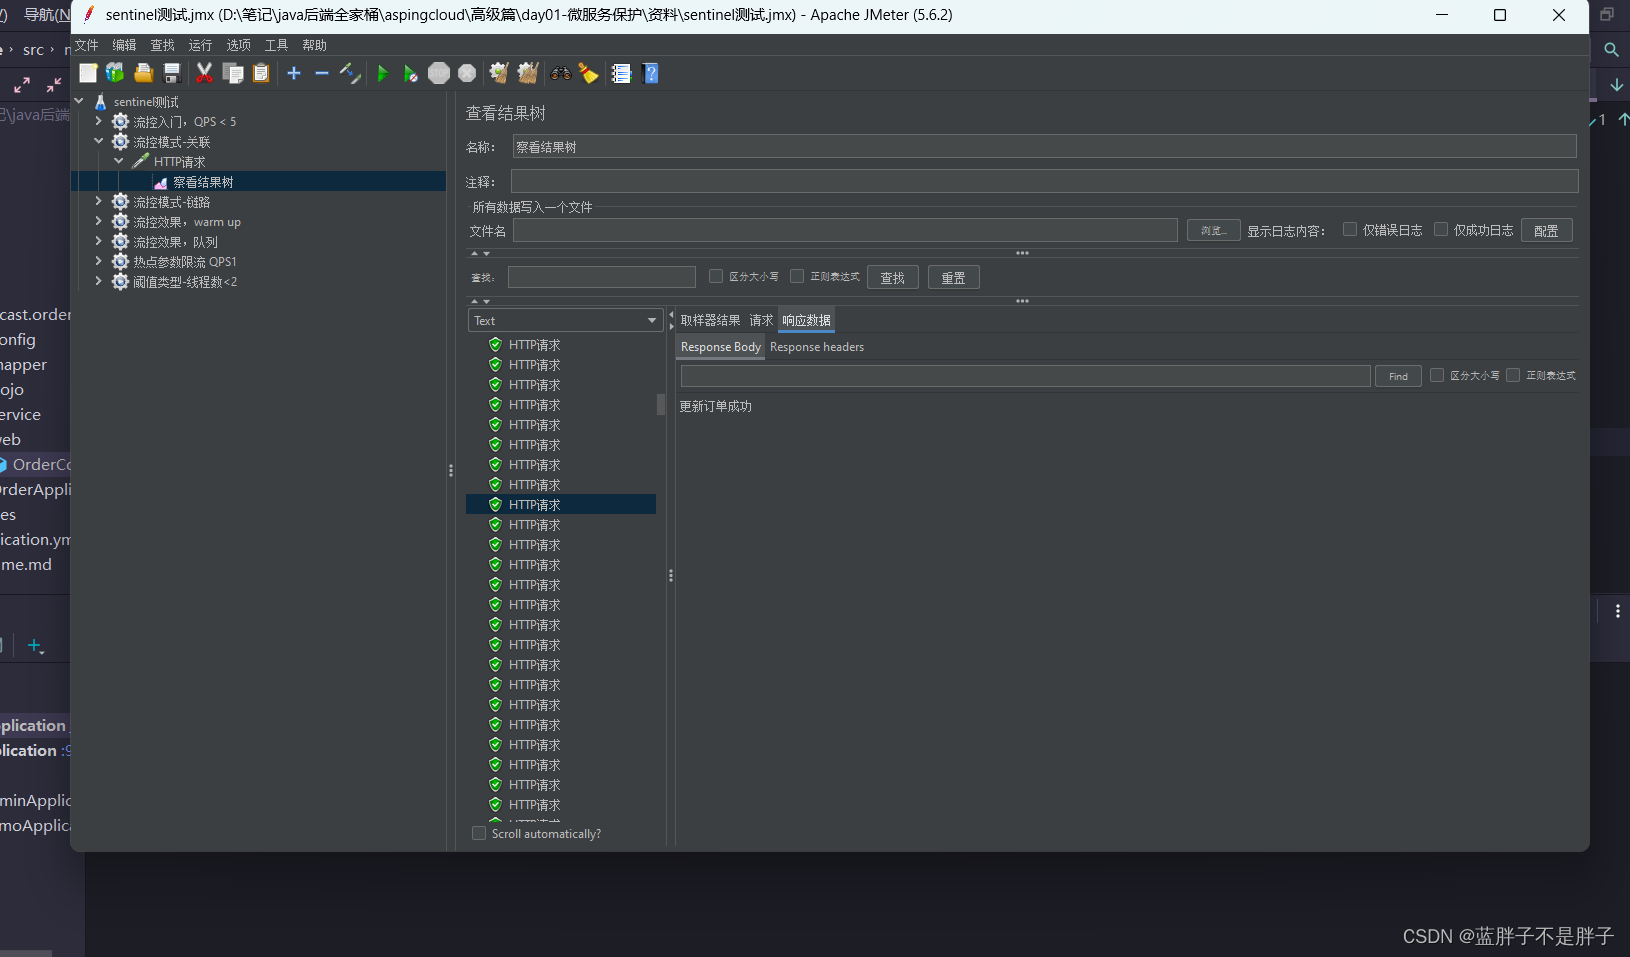Click the 重置 reset button
The image size is (1630, 957).
pyautogui.click(x=954, y=278)
